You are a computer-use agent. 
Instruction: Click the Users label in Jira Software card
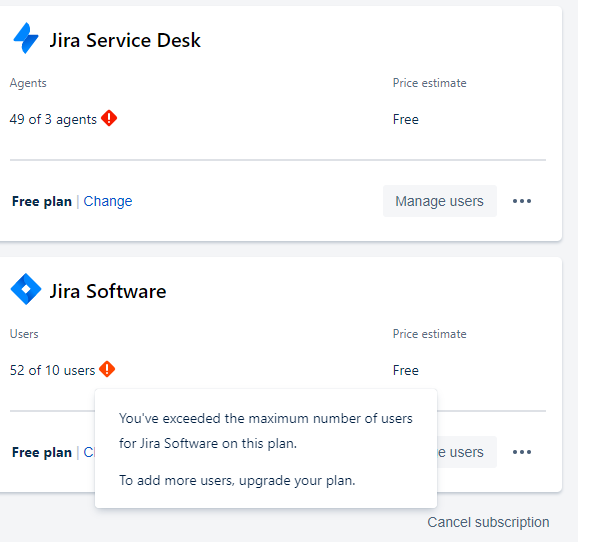coord(24,334)
